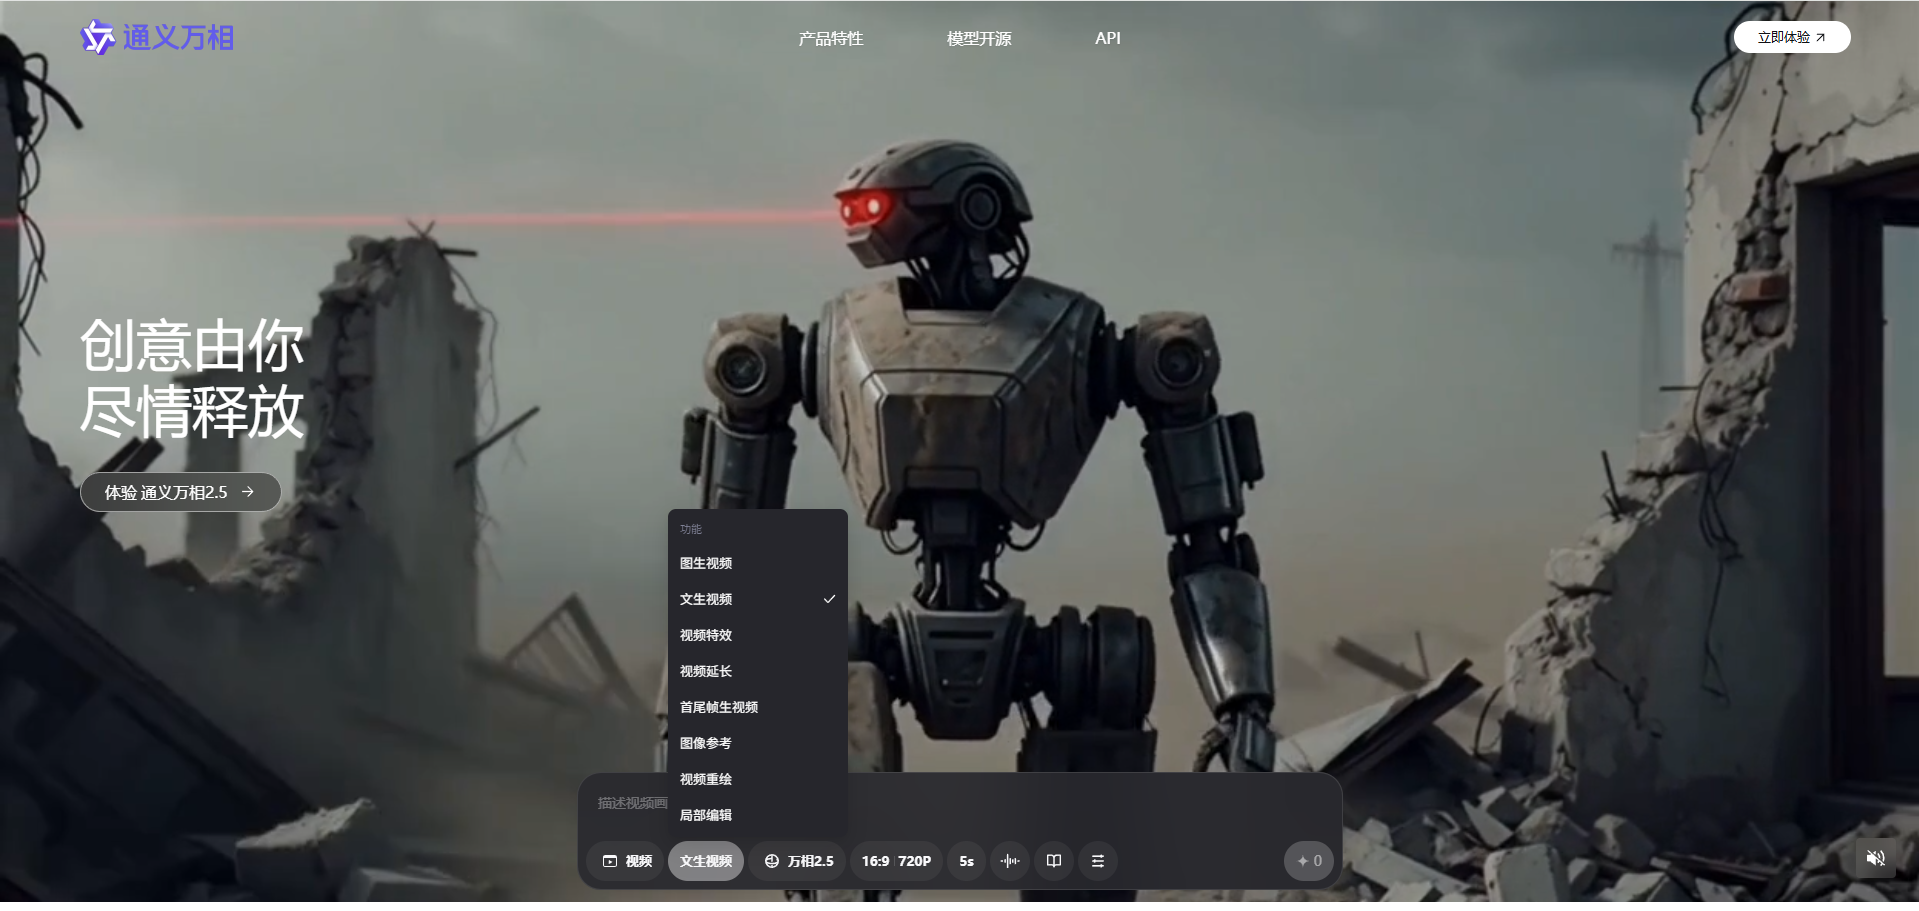Open the book-shaped guide icon

point(1054,861)
